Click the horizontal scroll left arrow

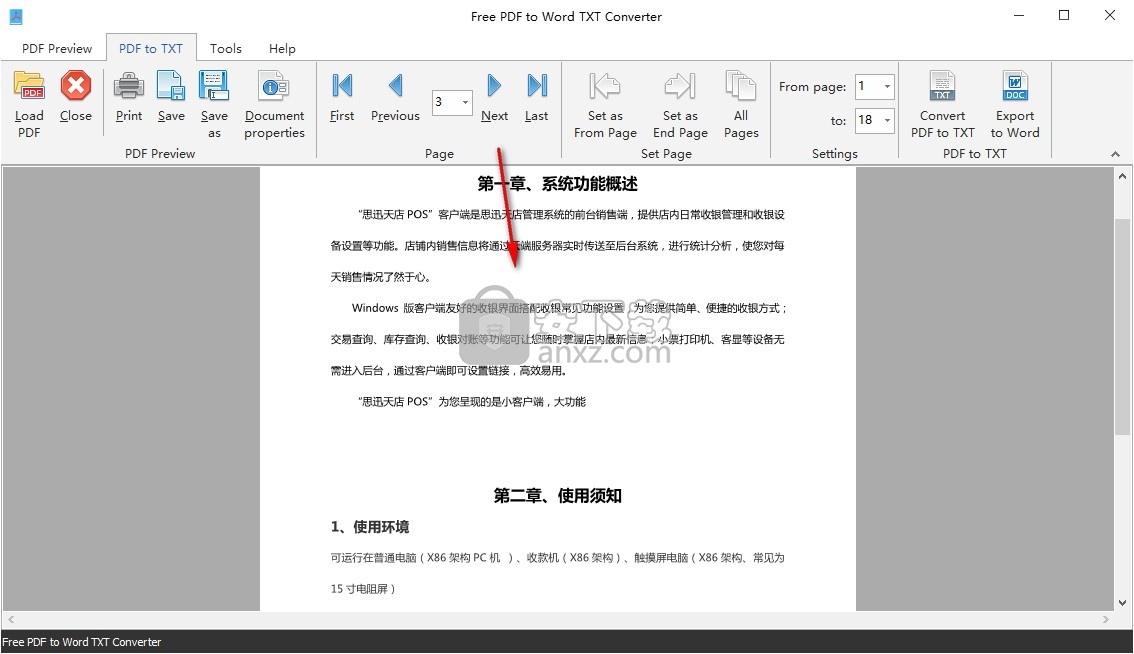(x=11, y=619)
